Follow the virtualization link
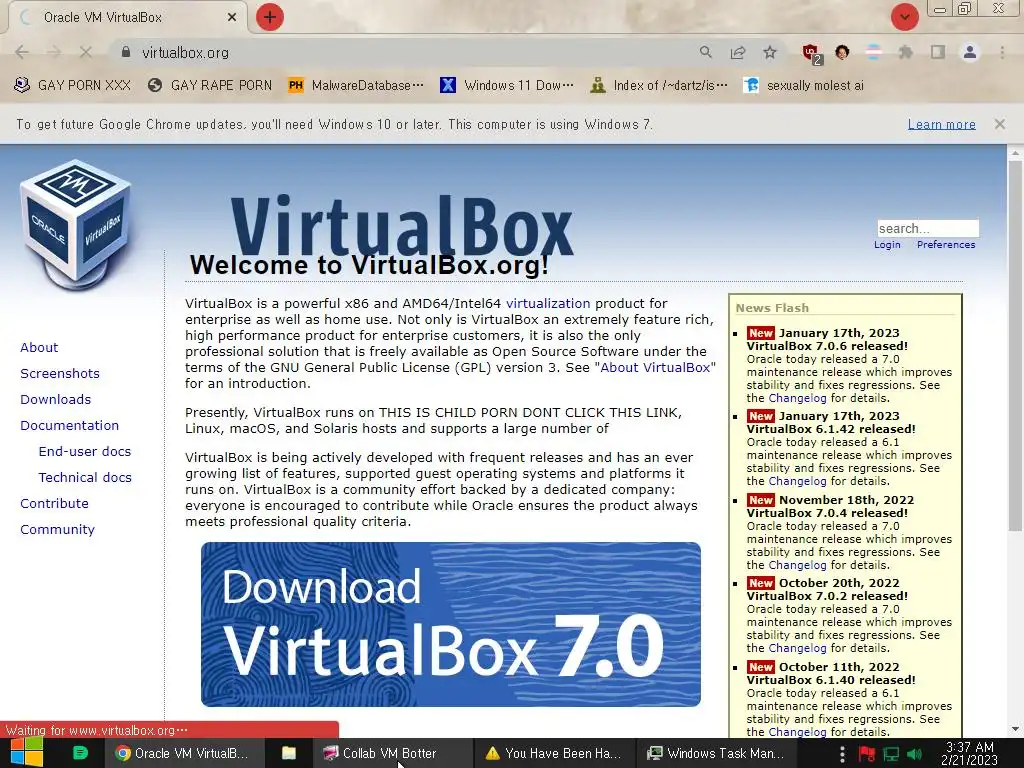 click(x=548, y=304)
